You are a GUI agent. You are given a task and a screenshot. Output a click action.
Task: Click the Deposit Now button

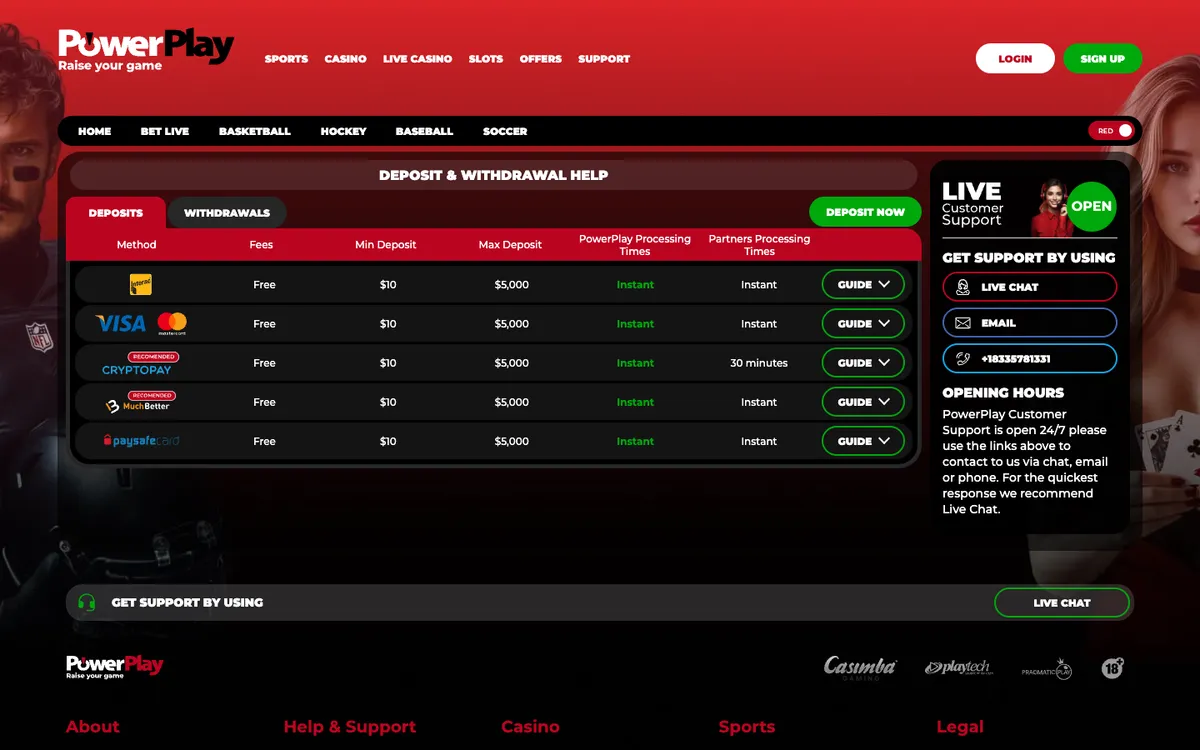point(865,212)
